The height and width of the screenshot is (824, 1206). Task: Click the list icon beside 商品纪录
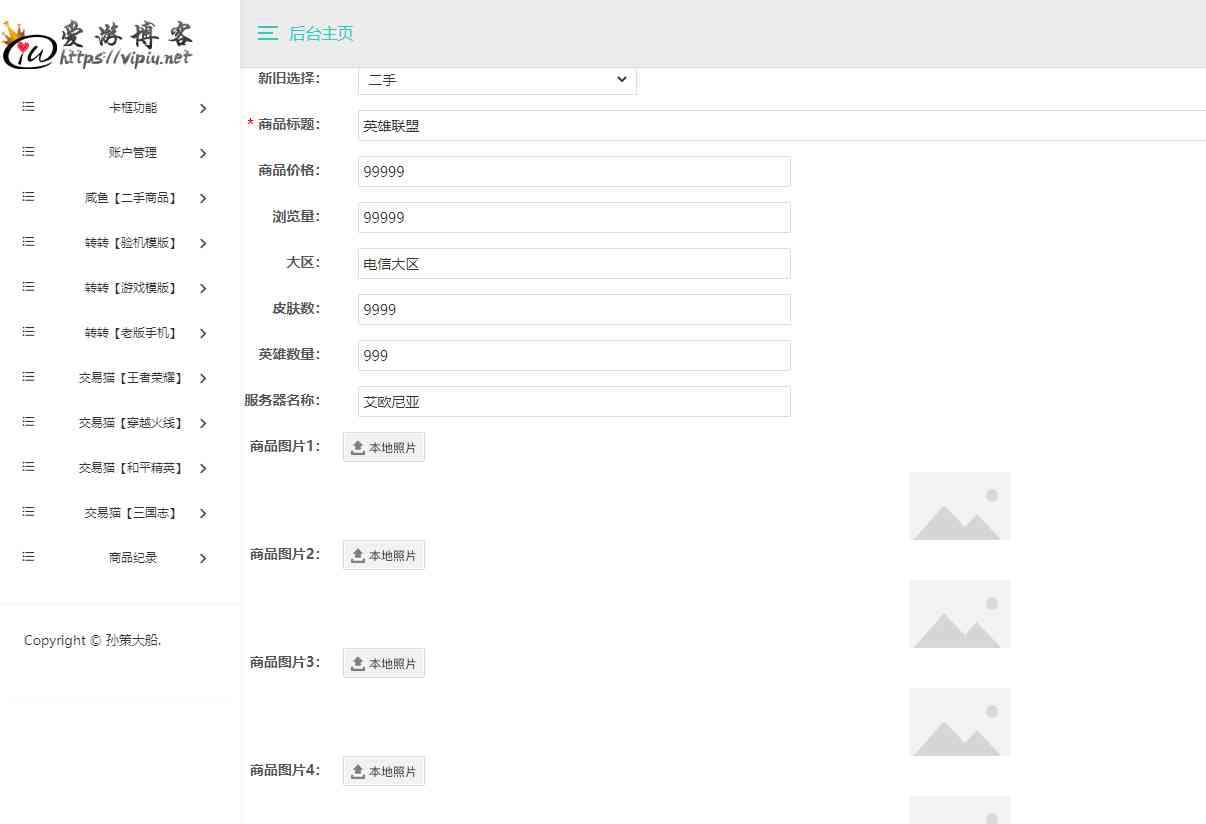click(x=28, y=557)
